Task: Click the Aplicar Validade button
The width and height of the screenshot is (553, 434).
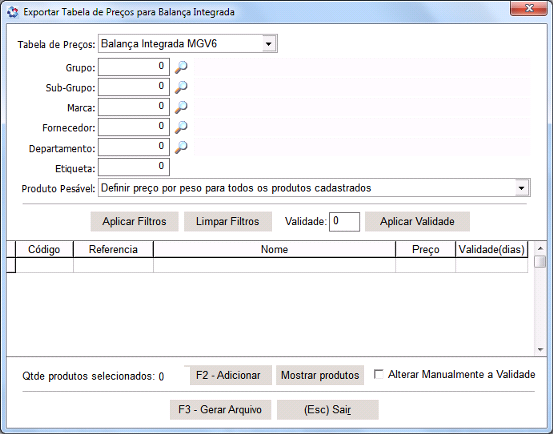Action: [417, 221]
